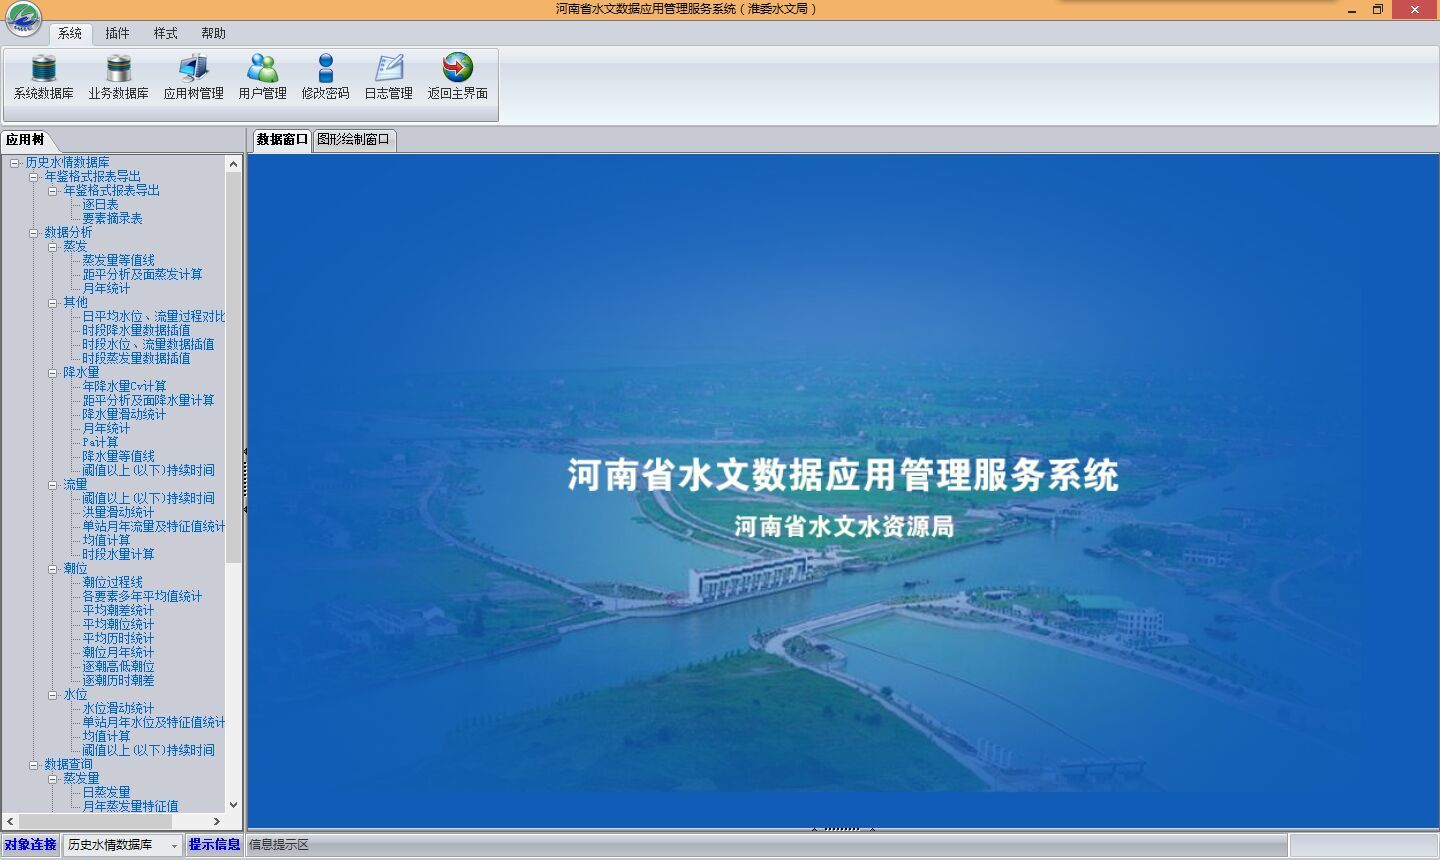1440x860 pixels.
Task: Click the 修改密码 change password icon
Action: pyautogui.click(x=325, y=77)
